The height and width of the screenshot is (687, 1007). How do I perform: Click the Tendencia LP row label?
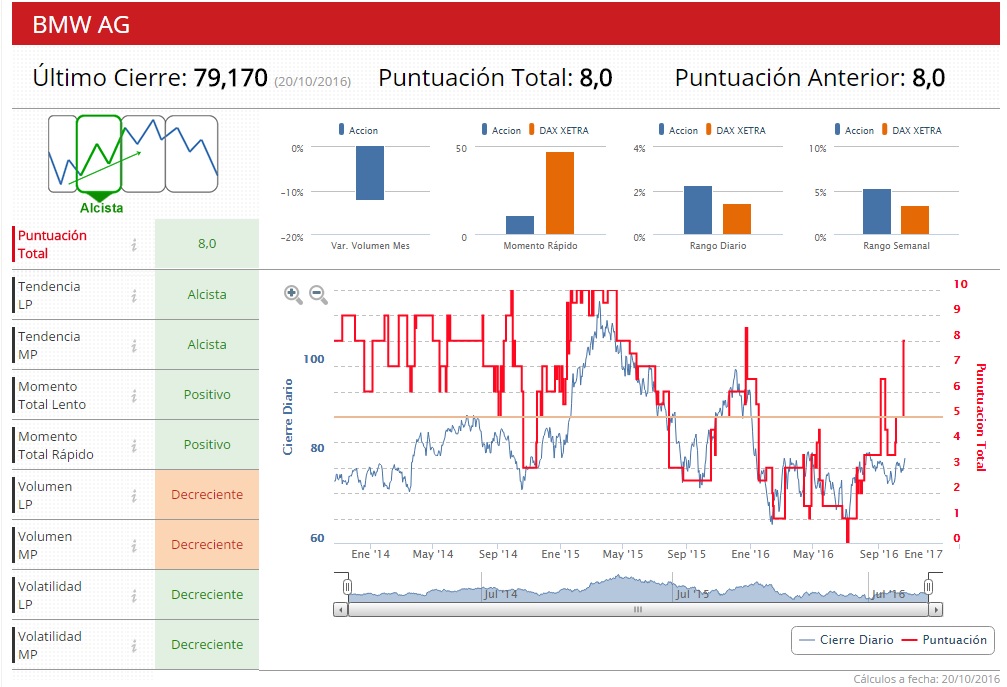tap(49, 295)
